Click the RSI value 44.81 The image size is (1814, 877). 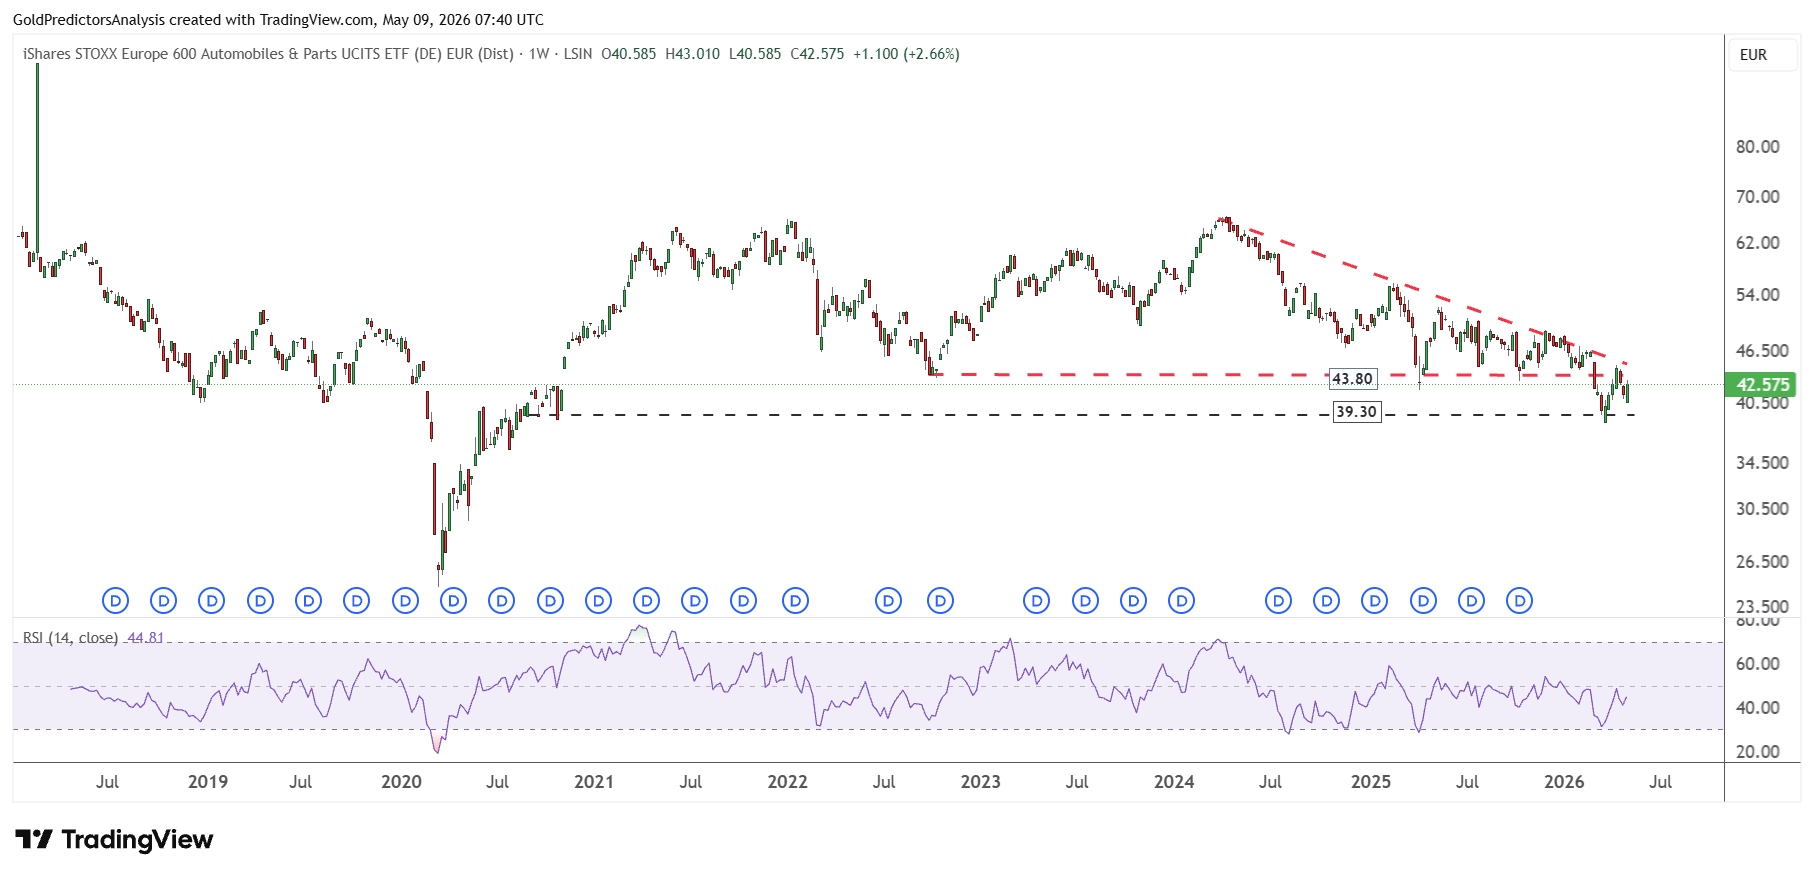point(146,638)
